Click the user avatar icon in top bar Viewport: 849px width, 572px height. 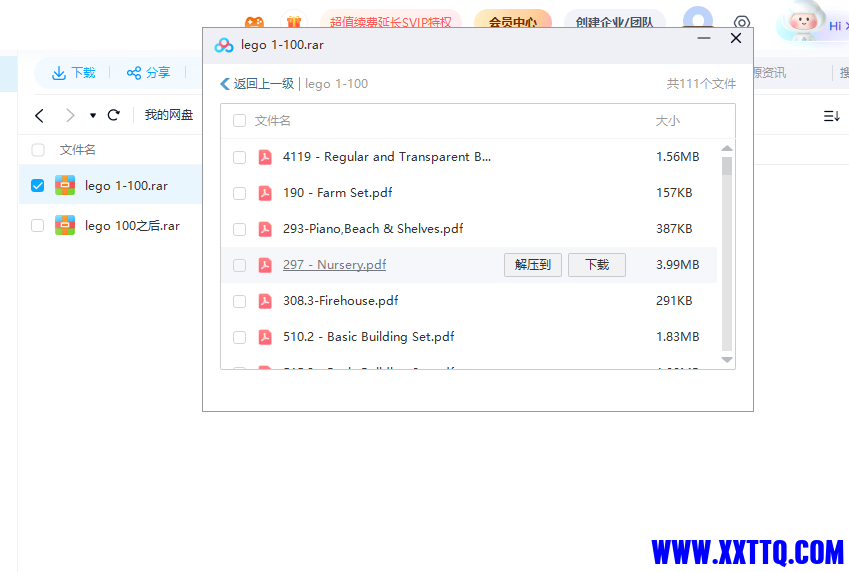(x=698, y=19)
